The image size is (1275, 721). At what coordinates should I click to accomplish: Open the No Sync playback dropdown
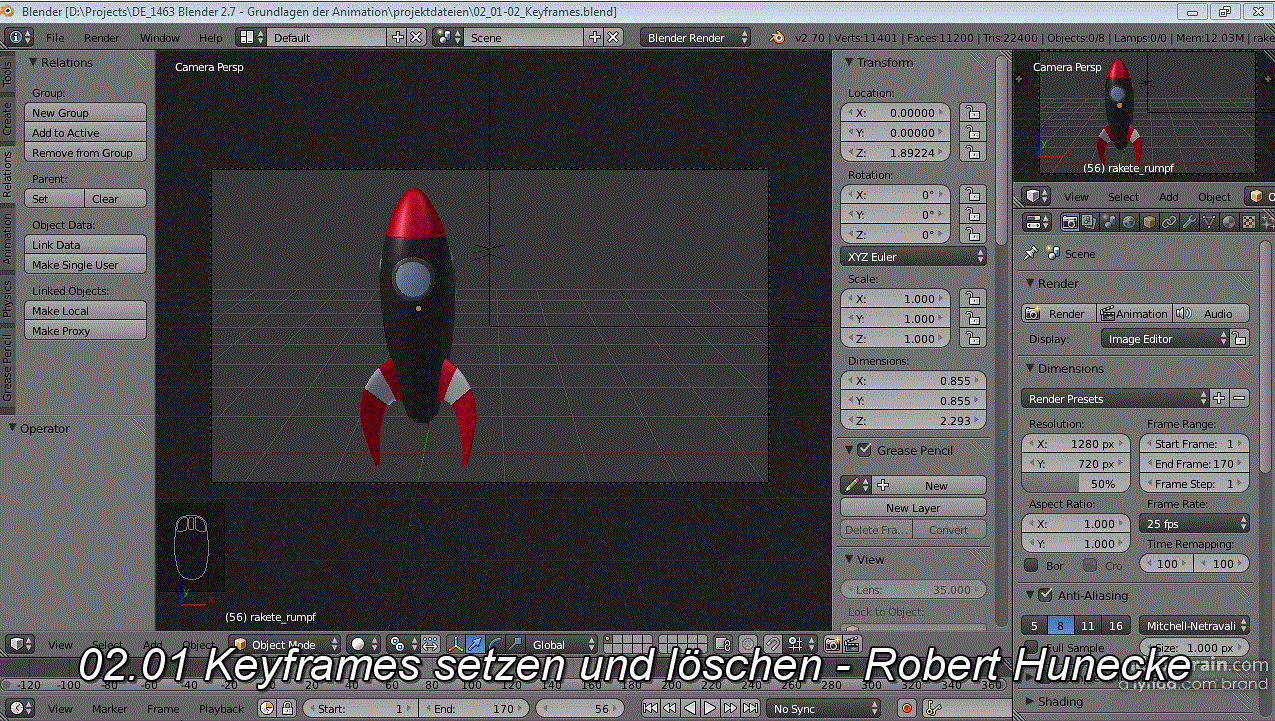pyautogui.click(x=824, y=708)
